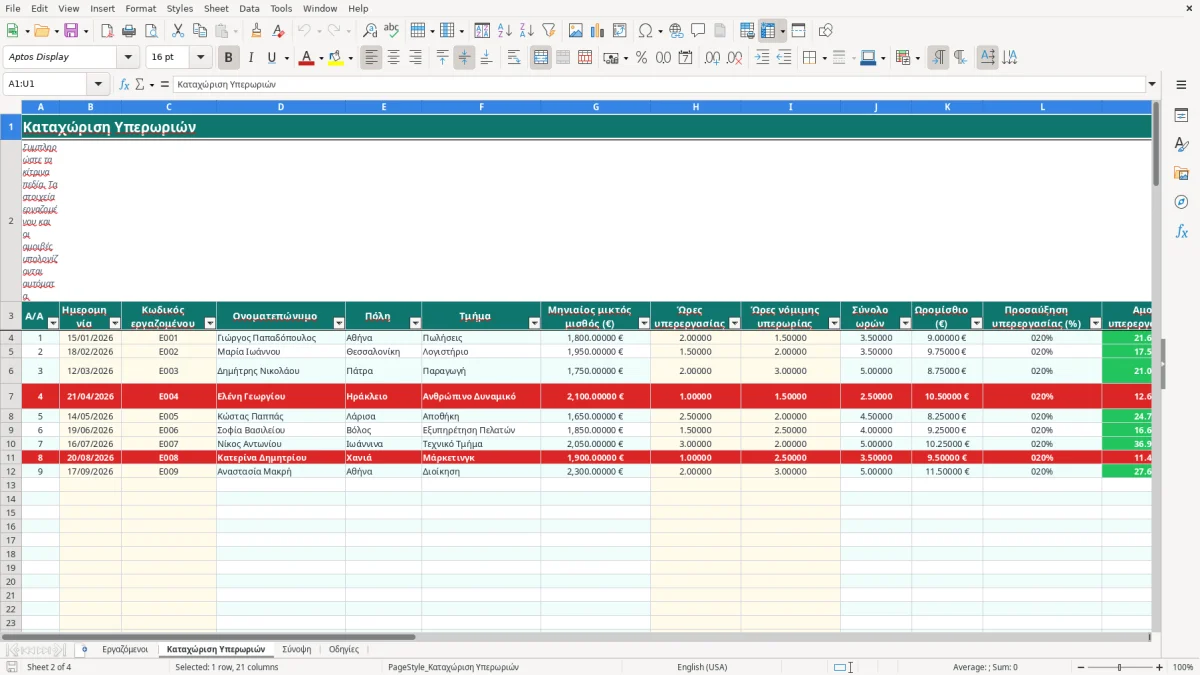Screen dimensions: 1200x675
Task: Open the Data menu
Action: coord(249,8)
